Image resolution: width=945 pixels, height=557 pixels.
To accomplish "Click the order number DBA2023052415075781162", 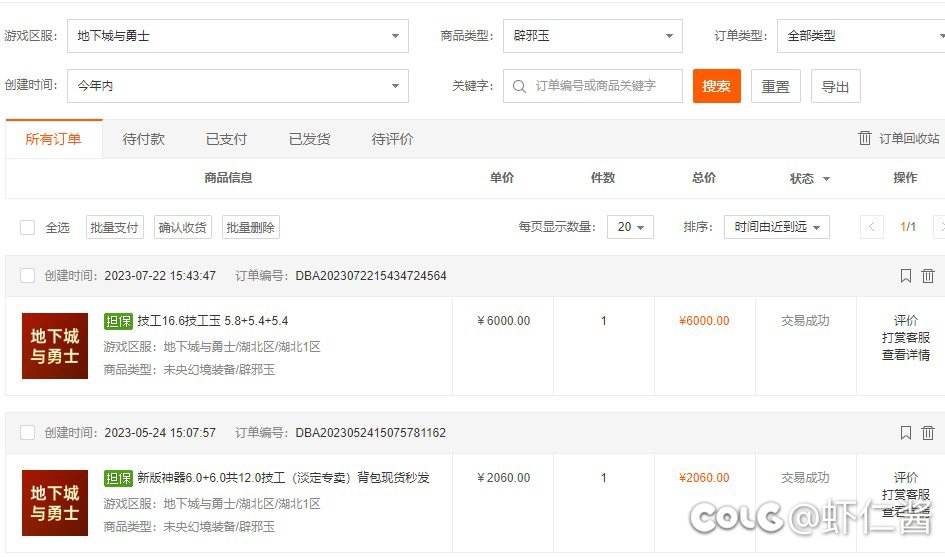I will click(x=371, y=432).
